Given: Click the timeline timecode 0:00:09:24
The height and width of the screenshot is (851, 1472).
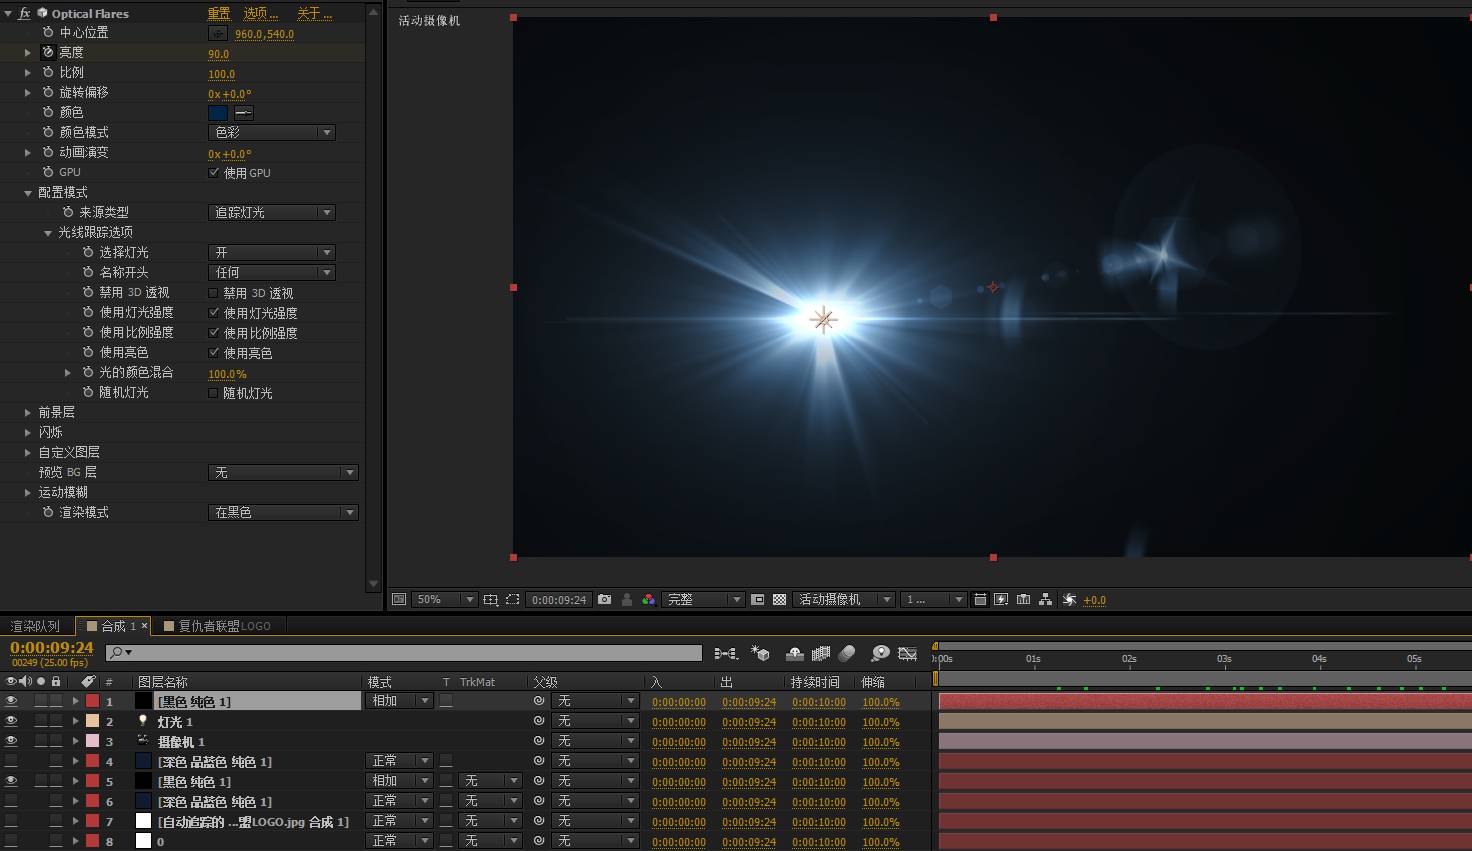Looking at the screenshot, I should click(52, 648).
